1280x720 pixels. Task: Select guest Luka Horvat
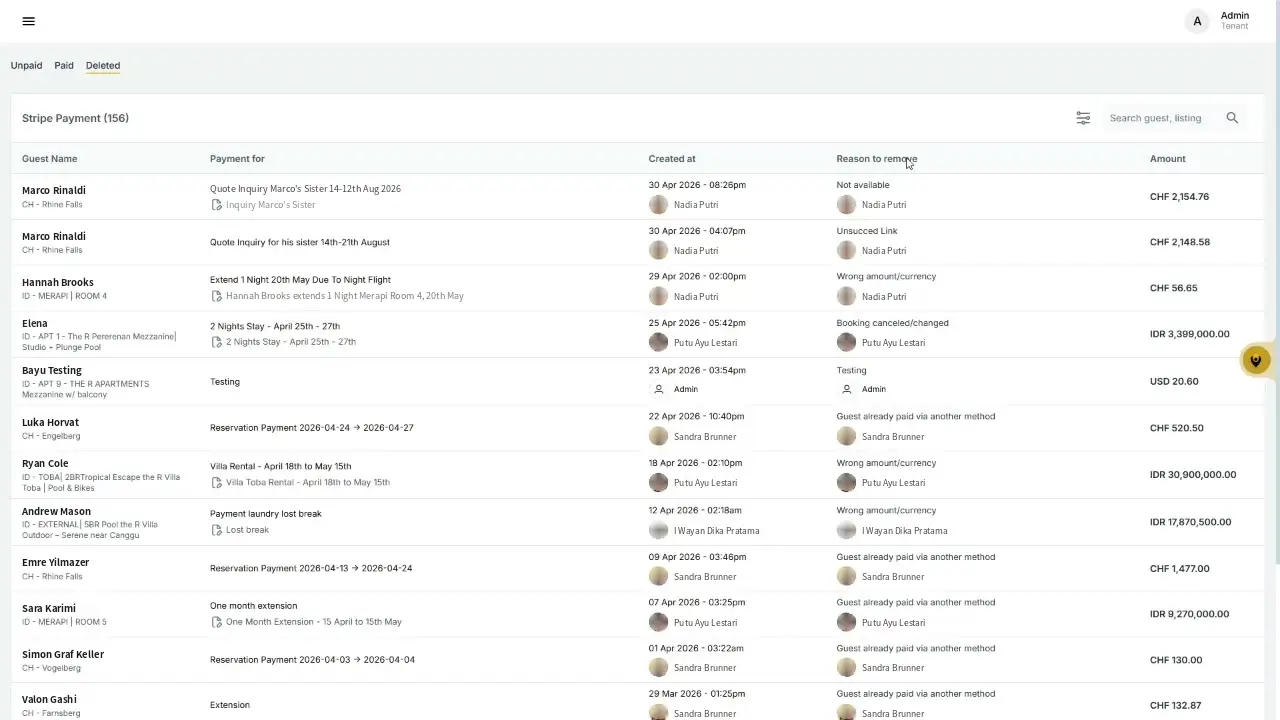click(x=50, y=422)
